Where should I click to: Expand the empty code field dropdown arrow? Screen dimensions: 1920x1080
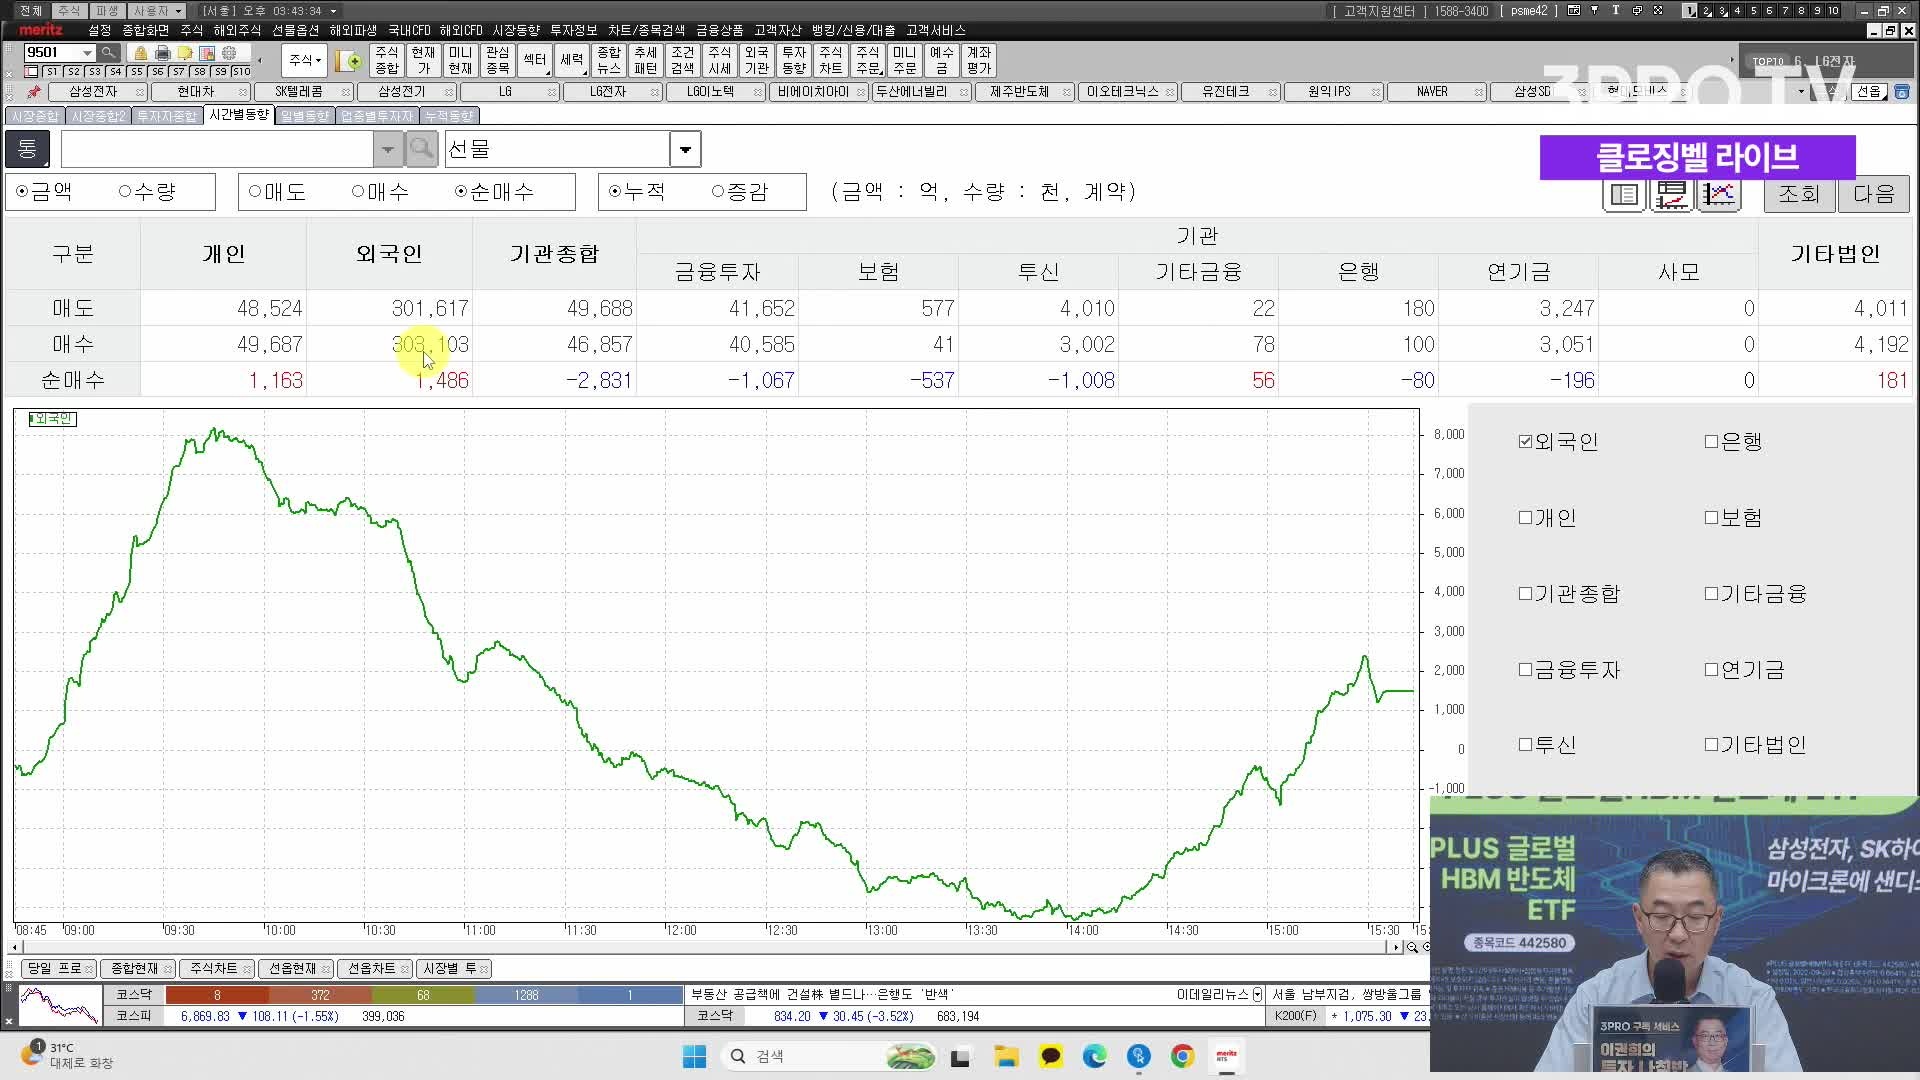point(387,150)
